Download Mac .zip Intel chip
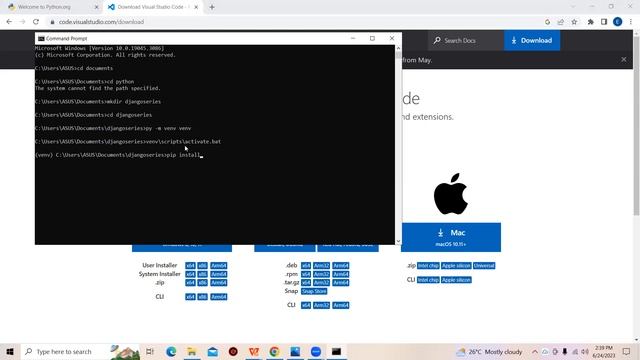This screenshot has height=360, width=640. 428,266
